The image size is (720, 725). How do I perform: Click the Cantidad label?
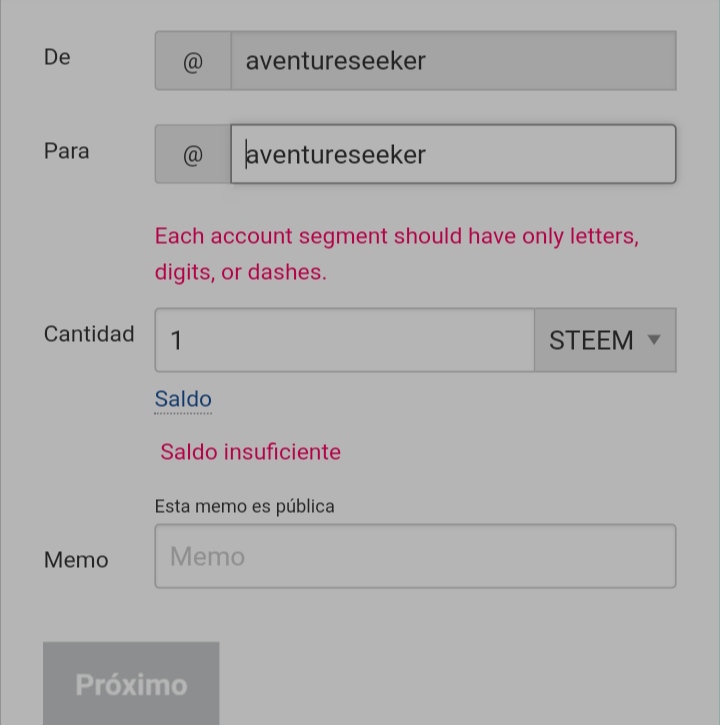tap(89, 334)
